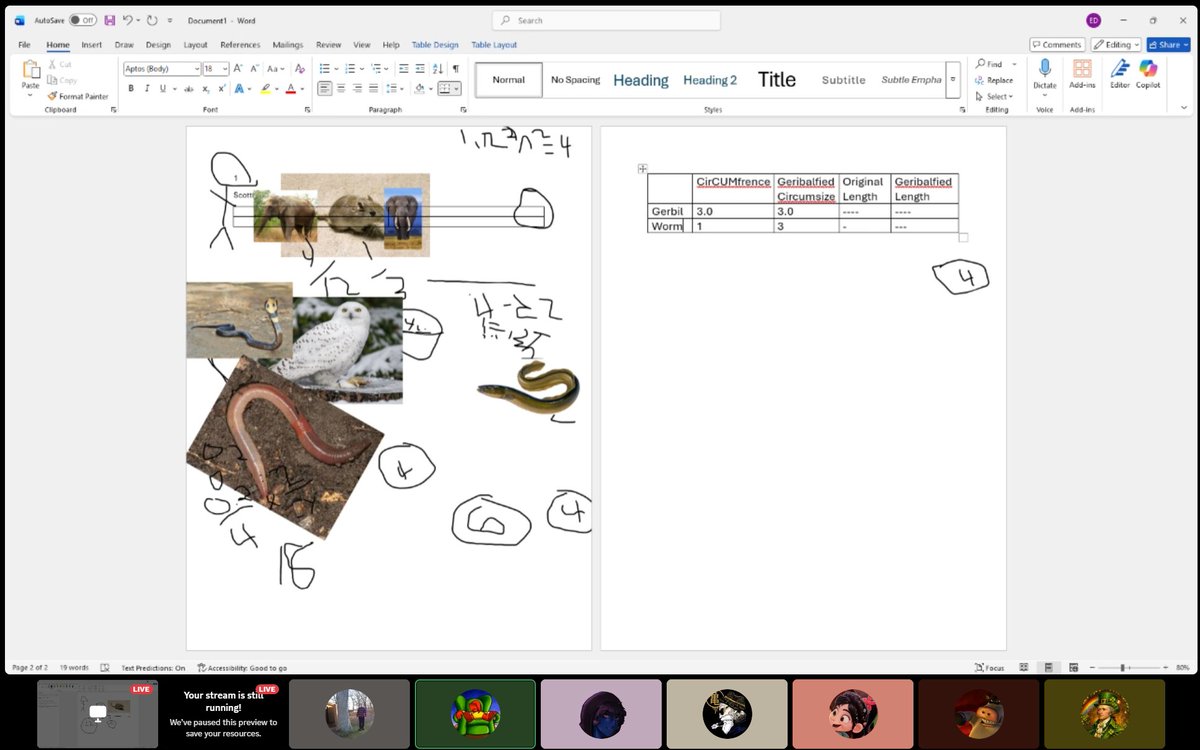This screenshot has width=1200, height=750.
Task: Open Copilot from the ribbon
Action: pyautogui.click(x=1148, y=72)
